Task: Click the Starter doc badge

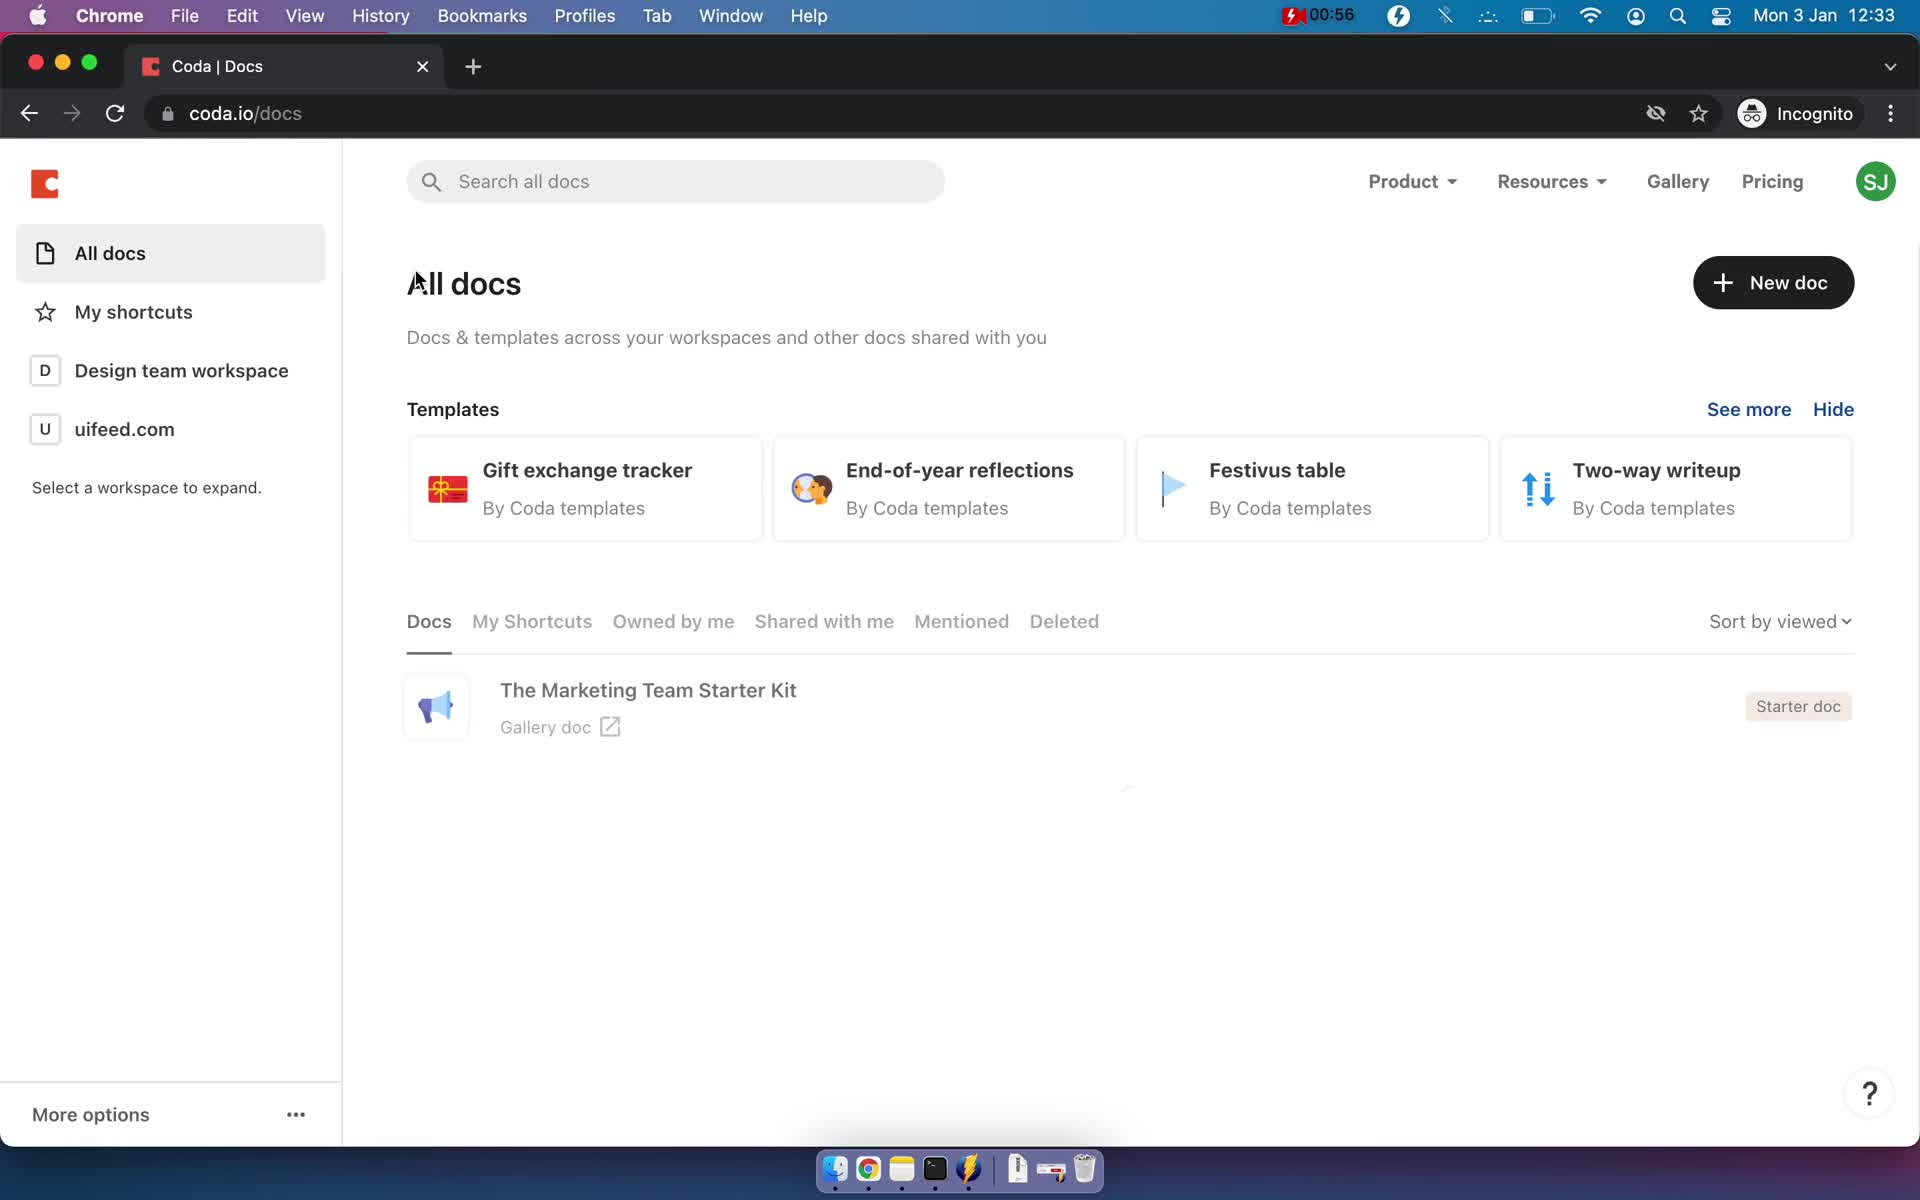Action: point(1798,707)
